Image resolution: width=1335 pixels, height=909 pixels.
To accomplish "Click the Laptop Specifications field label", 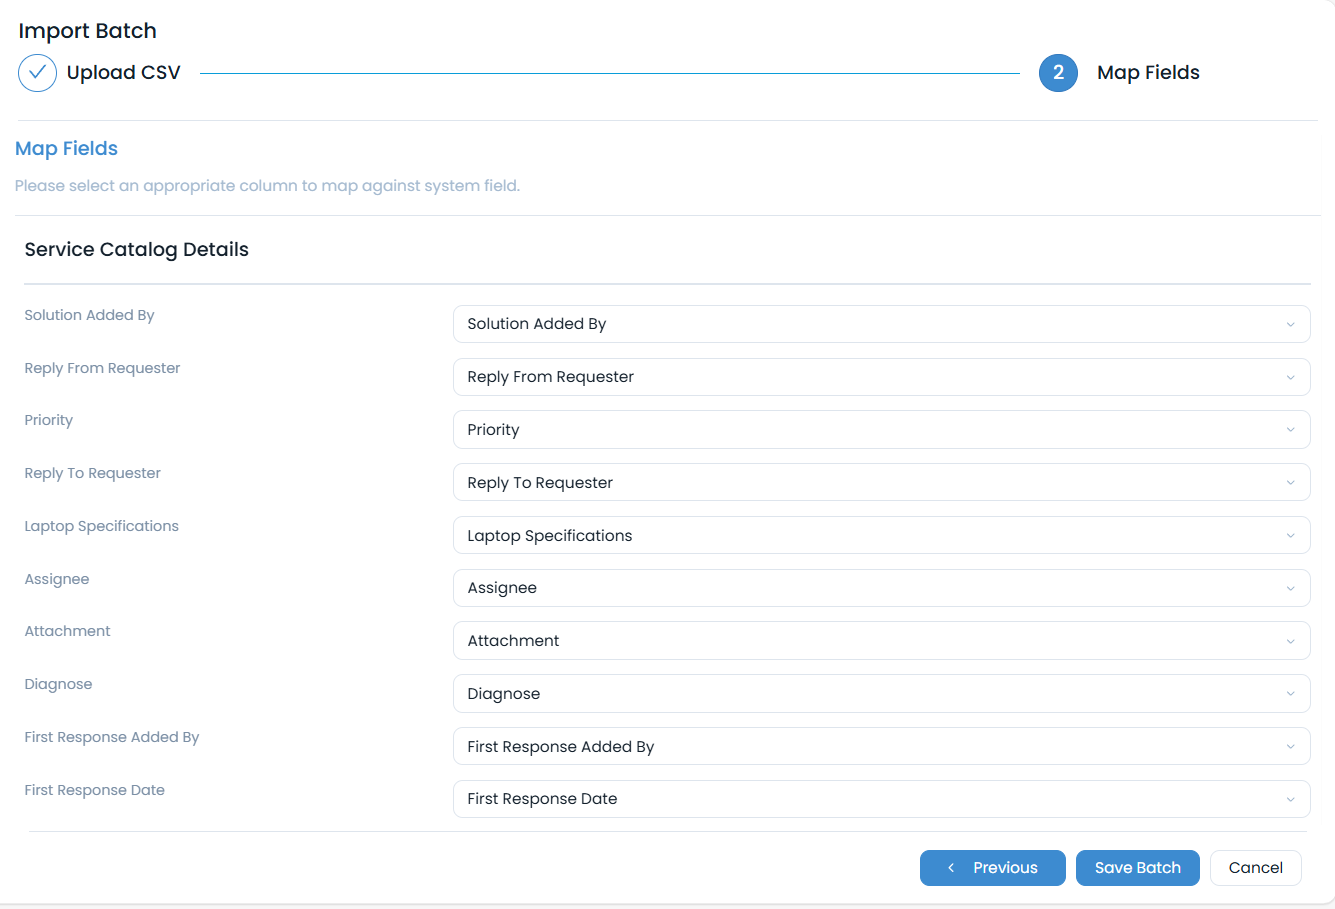I will [101, 526].
